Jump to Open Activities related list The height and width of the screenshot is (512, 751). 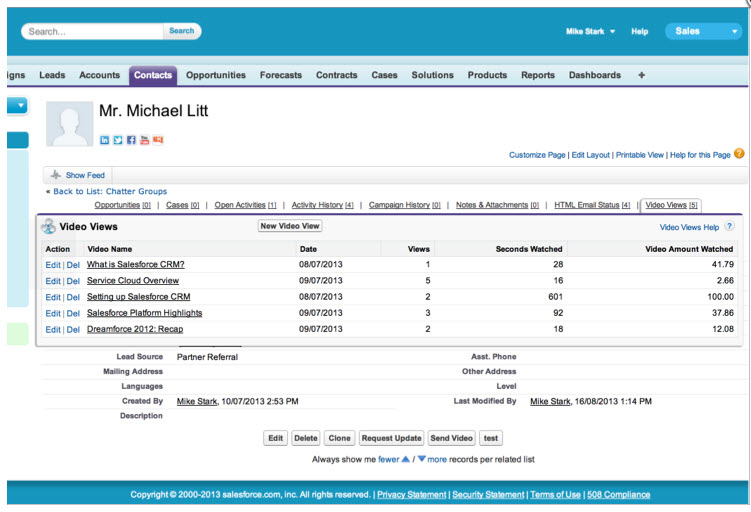pyautogui.click(x=245, y=205)
